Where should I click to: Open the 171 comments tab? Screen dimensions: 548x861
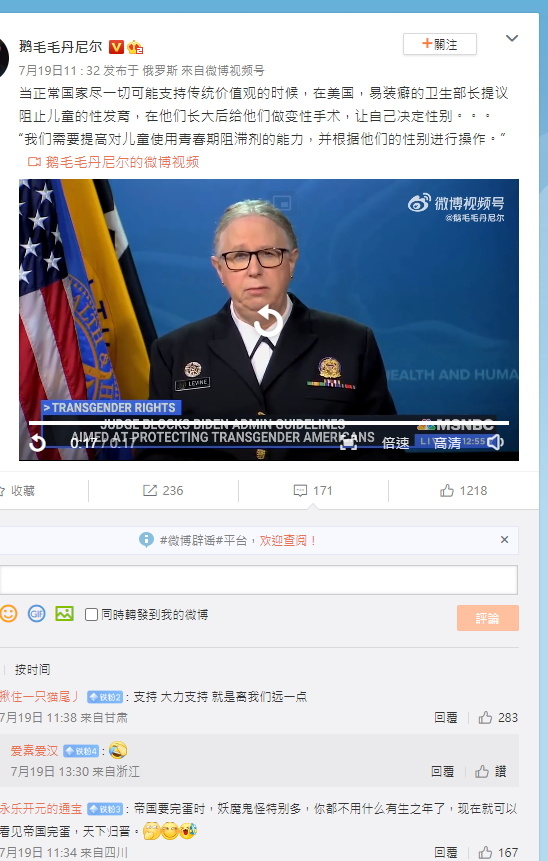[313, 490]
